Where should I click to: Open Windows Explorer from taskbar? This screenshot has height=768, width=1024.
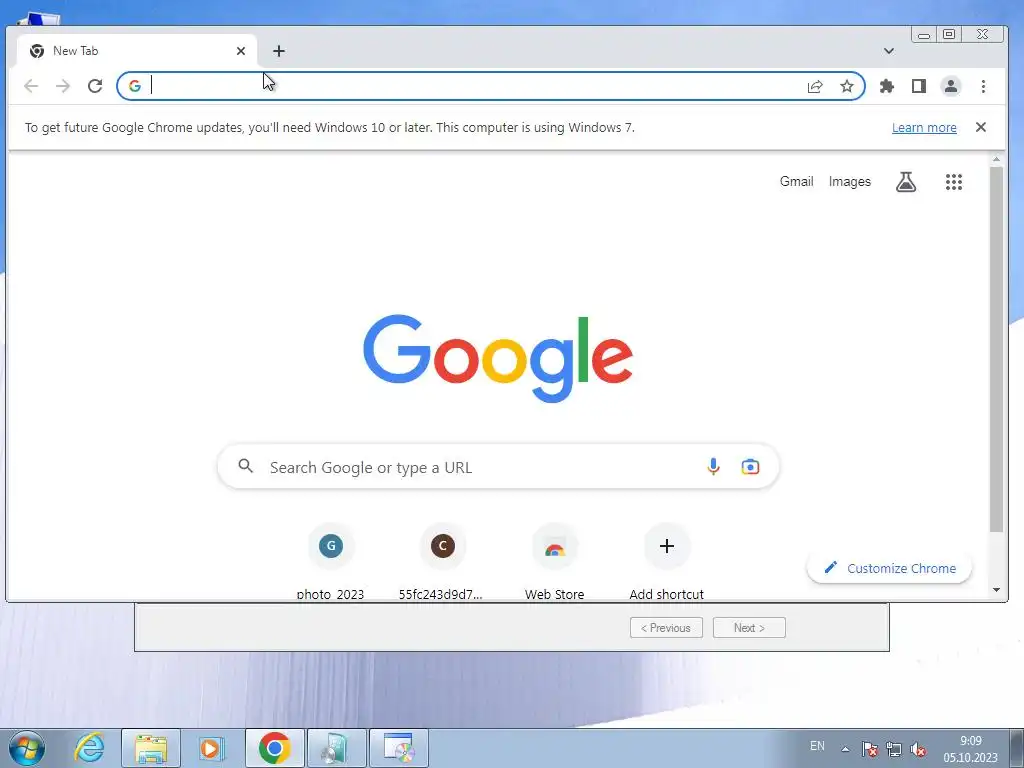coord(151,748)
